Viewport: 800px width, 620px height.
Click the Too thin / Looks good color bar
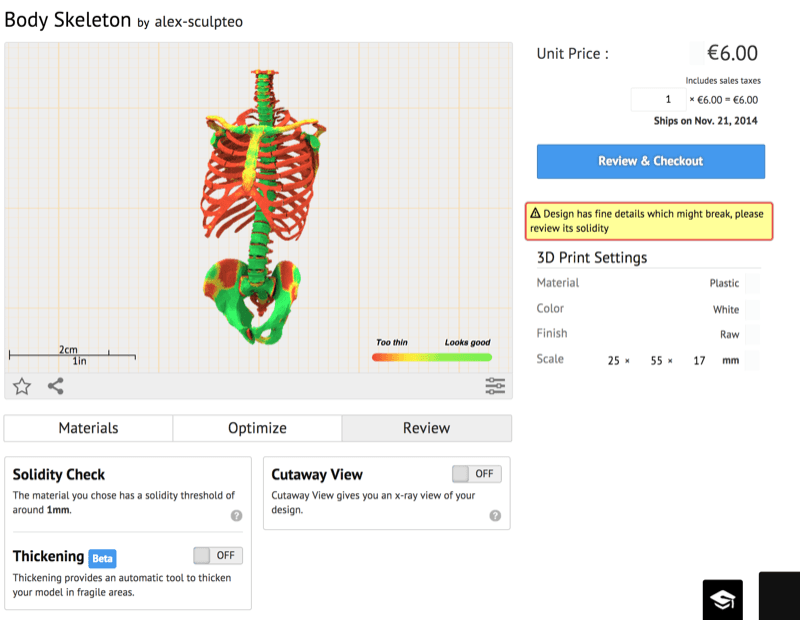pyautogui.click(x=431, y=356)
